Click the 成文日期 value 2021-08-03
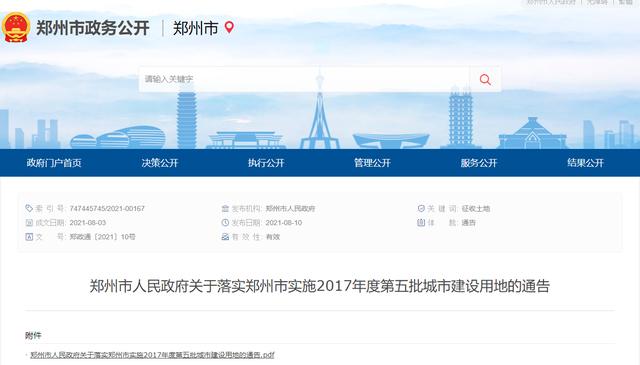This screenshot has width=640, height=365. [x=88, y=223]
